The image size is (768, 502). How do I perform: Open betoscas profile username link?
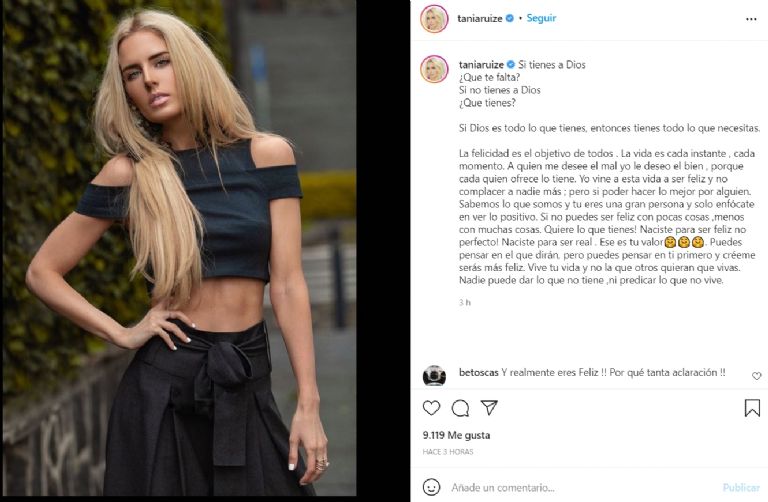[479, 372]
